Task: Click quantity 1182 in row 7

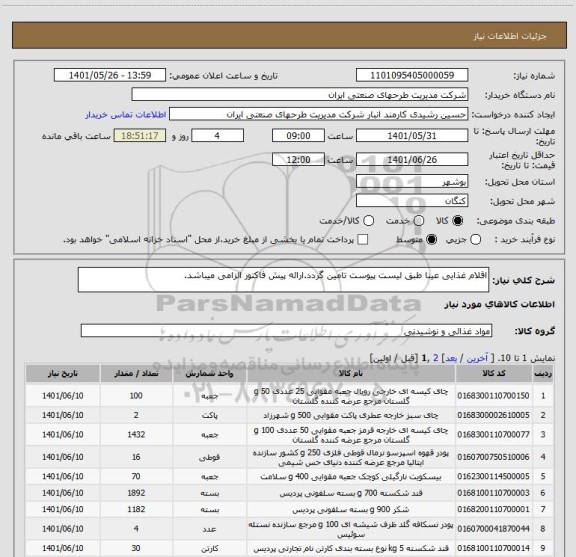Action: tap(136, 510)
